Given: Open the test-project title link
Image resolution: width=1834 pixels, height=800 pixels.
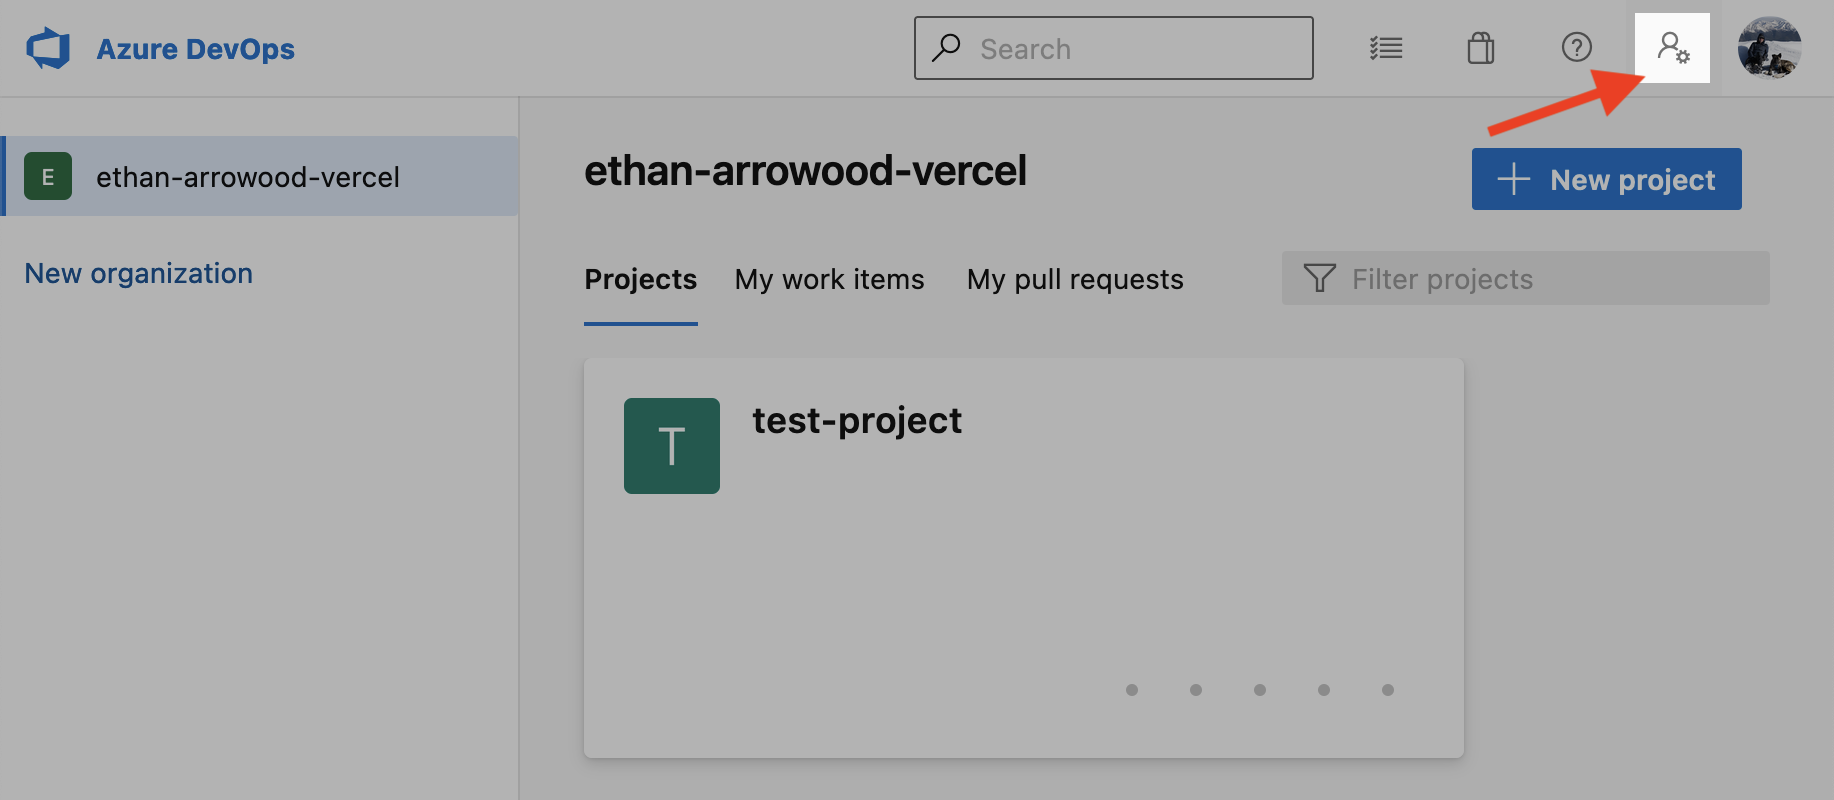Looking at the screenshot, I should [x=857, y=421].
